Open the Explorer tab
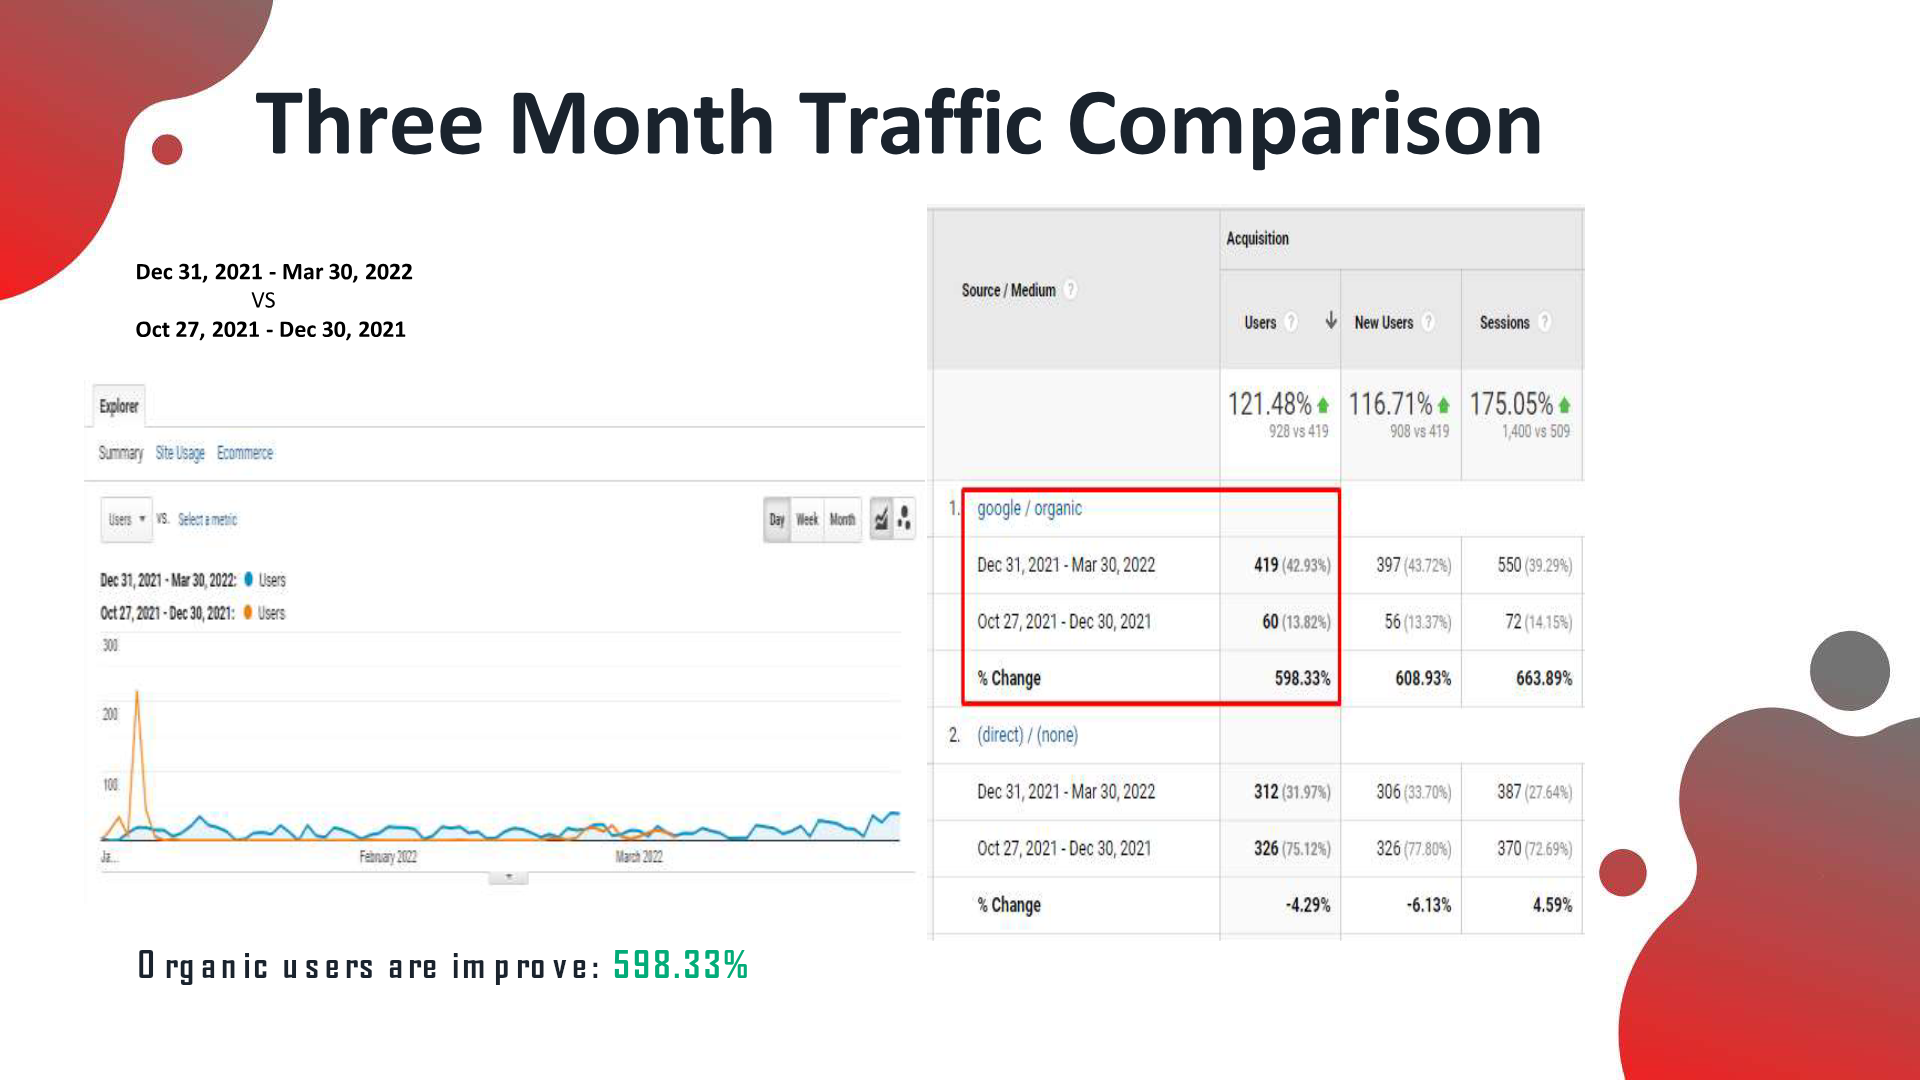 [x=119, y=406]
